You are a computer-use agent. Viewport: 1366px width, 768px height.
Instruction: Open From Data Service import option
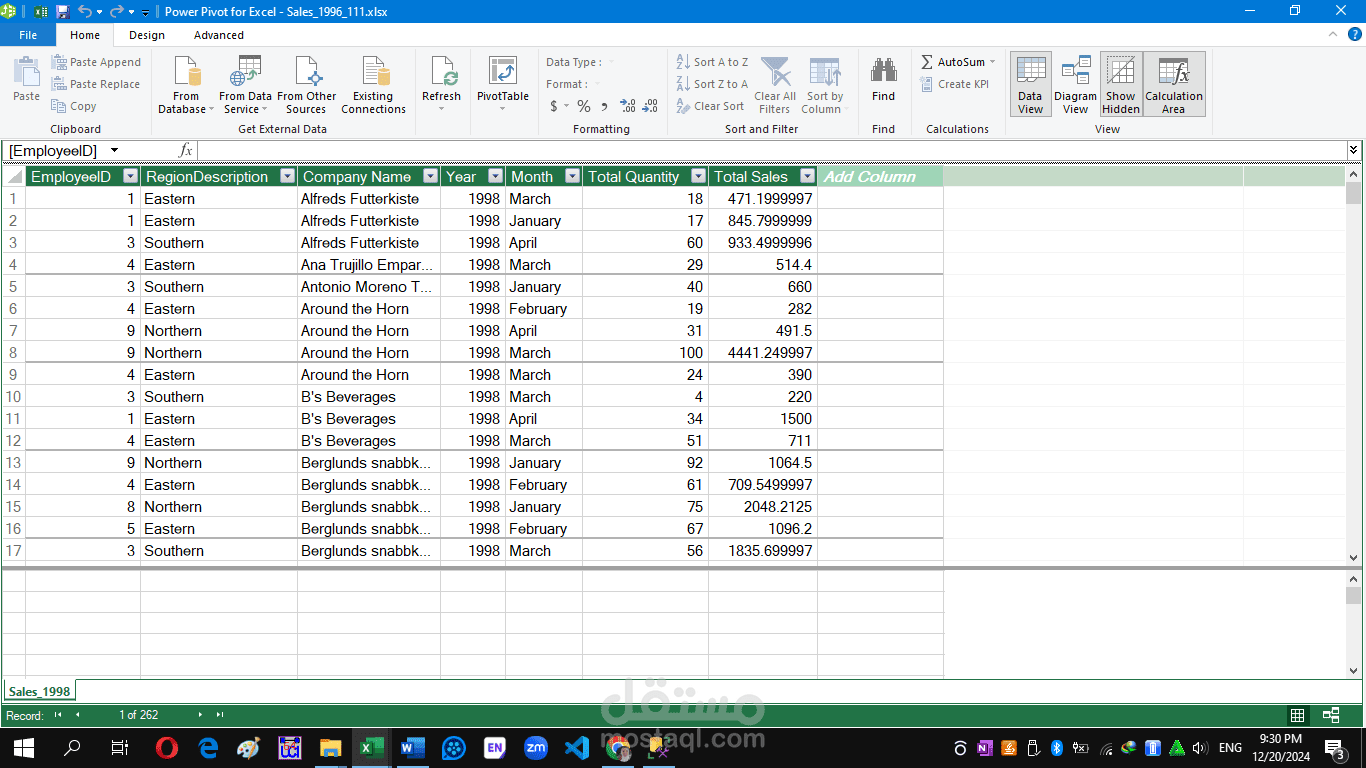(245, 85)
